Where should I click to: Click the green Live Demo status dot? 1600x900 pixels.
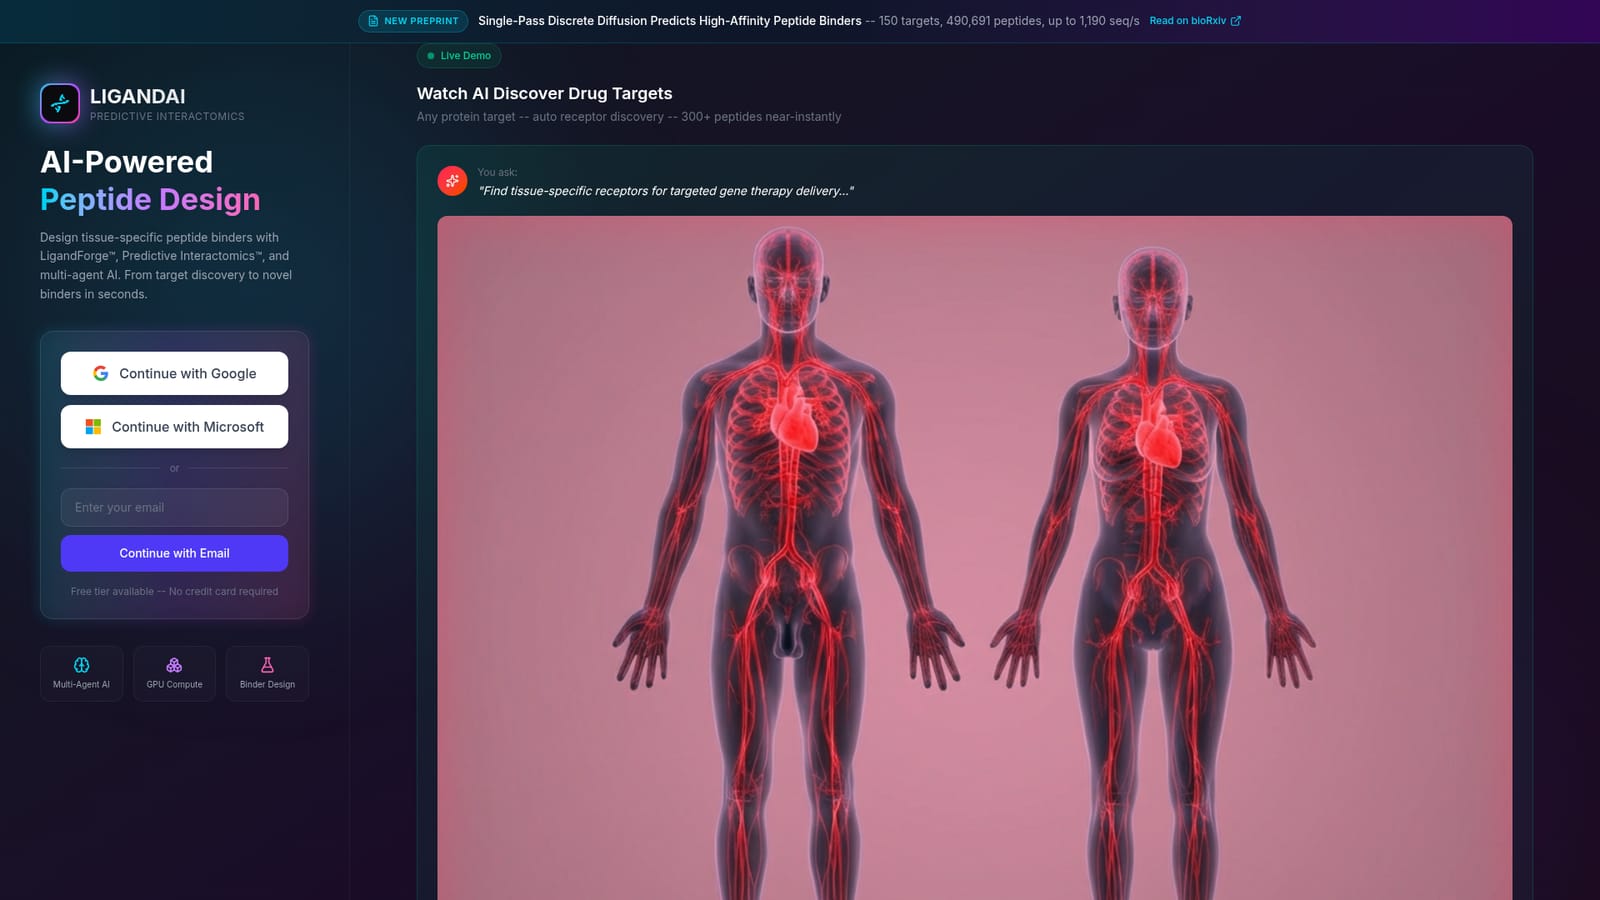click(x=431, y=56)
